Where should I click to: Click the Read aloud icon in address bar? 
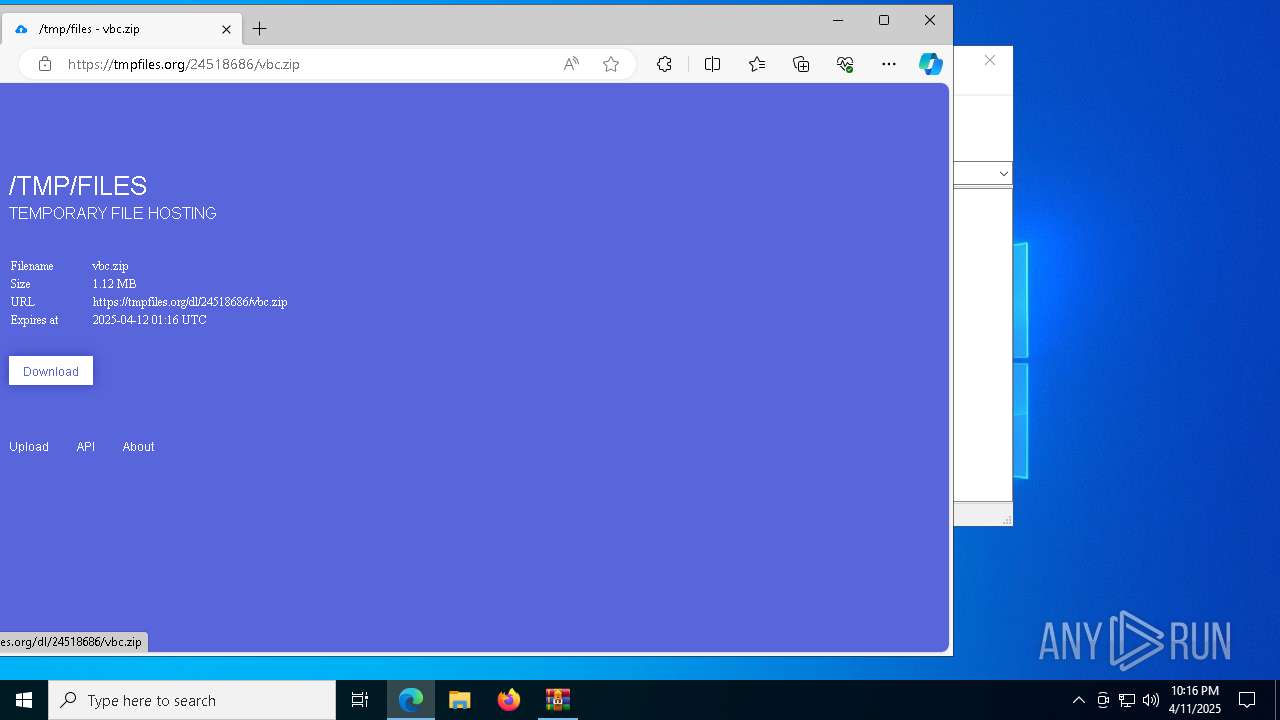[x=571, y=64]
